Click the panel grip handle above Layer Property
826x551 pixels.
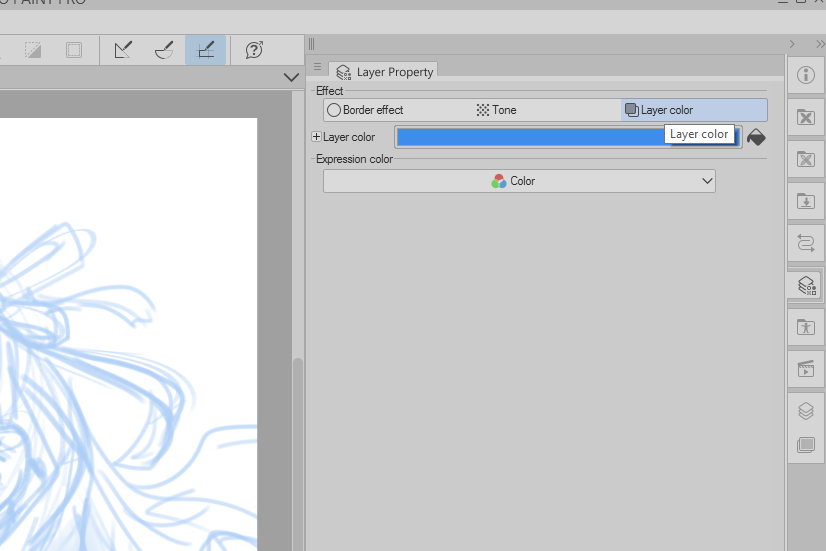click(x=311, y=44)
